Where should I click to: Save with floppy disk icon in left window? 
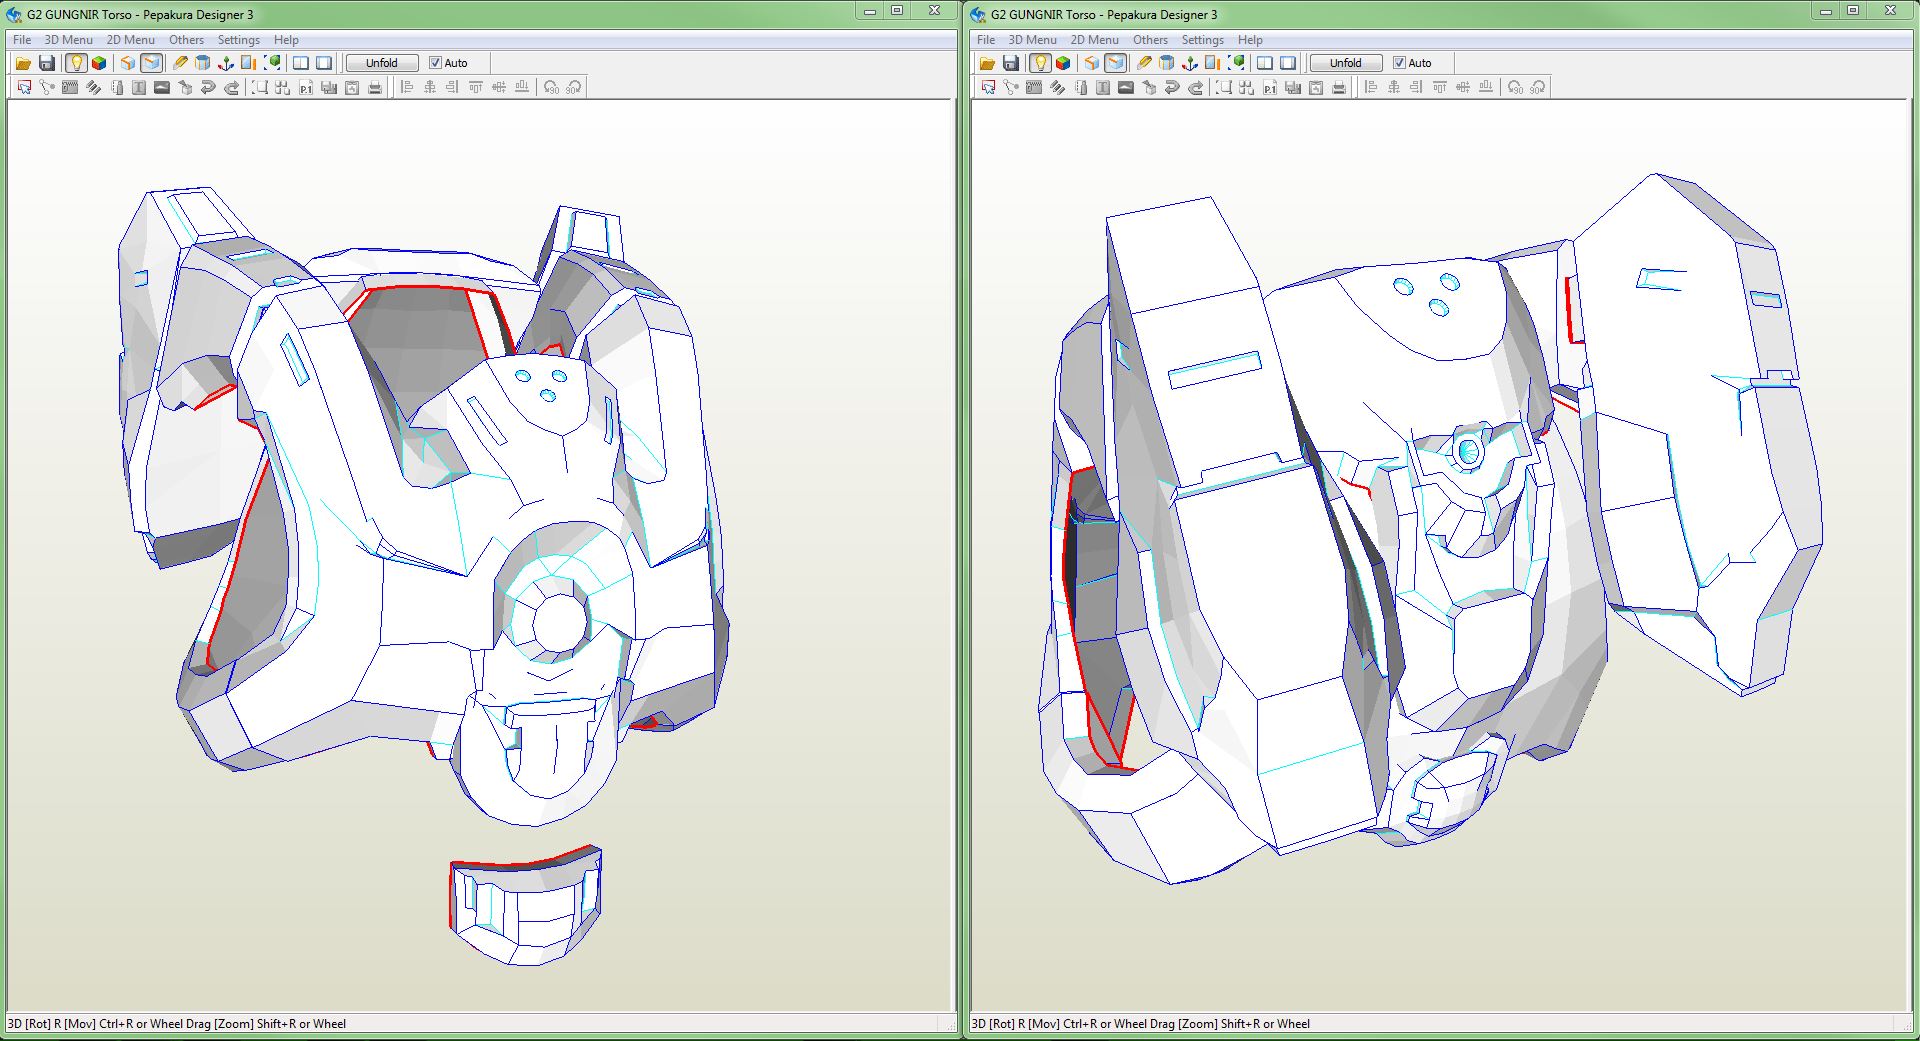point(47,63)
